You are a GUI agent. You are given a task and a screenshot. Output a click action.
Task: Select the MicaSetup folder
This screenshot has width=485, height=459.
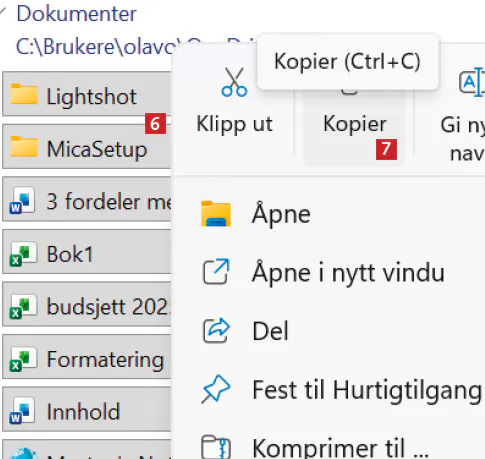[87, 147]
